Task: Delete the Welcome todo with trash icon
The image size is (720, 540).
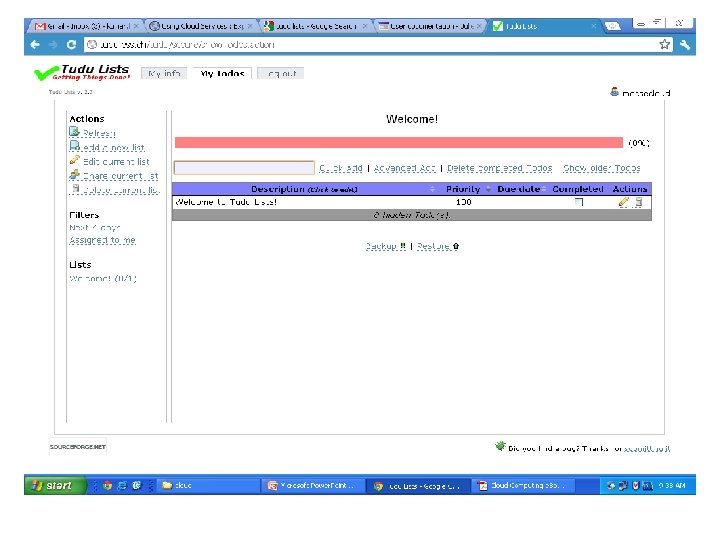Action: [x=638, y=202]
